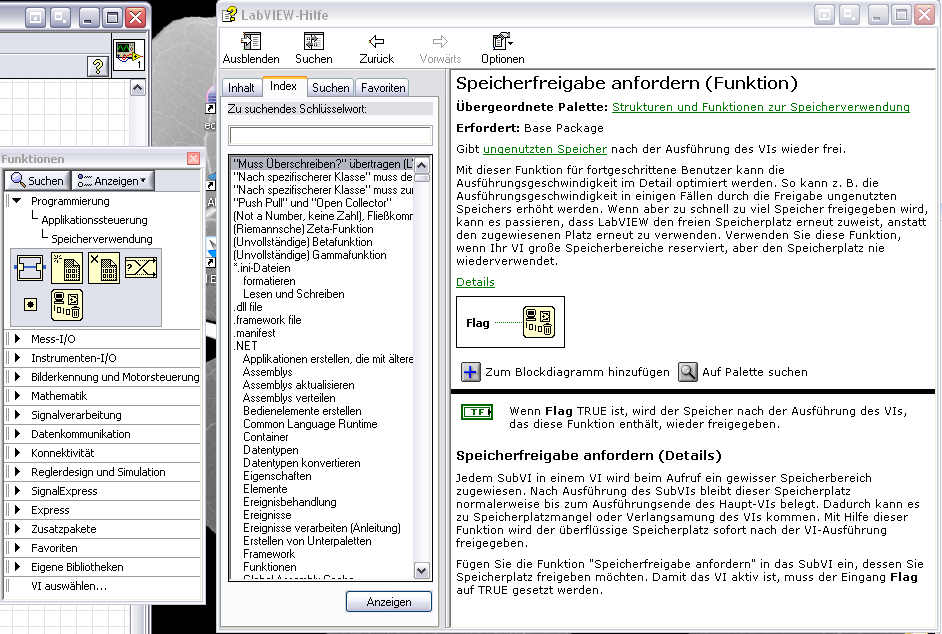942x634 pixels.
Task: Click the VI icon in LabVIEW window
Action: point(129,55)
